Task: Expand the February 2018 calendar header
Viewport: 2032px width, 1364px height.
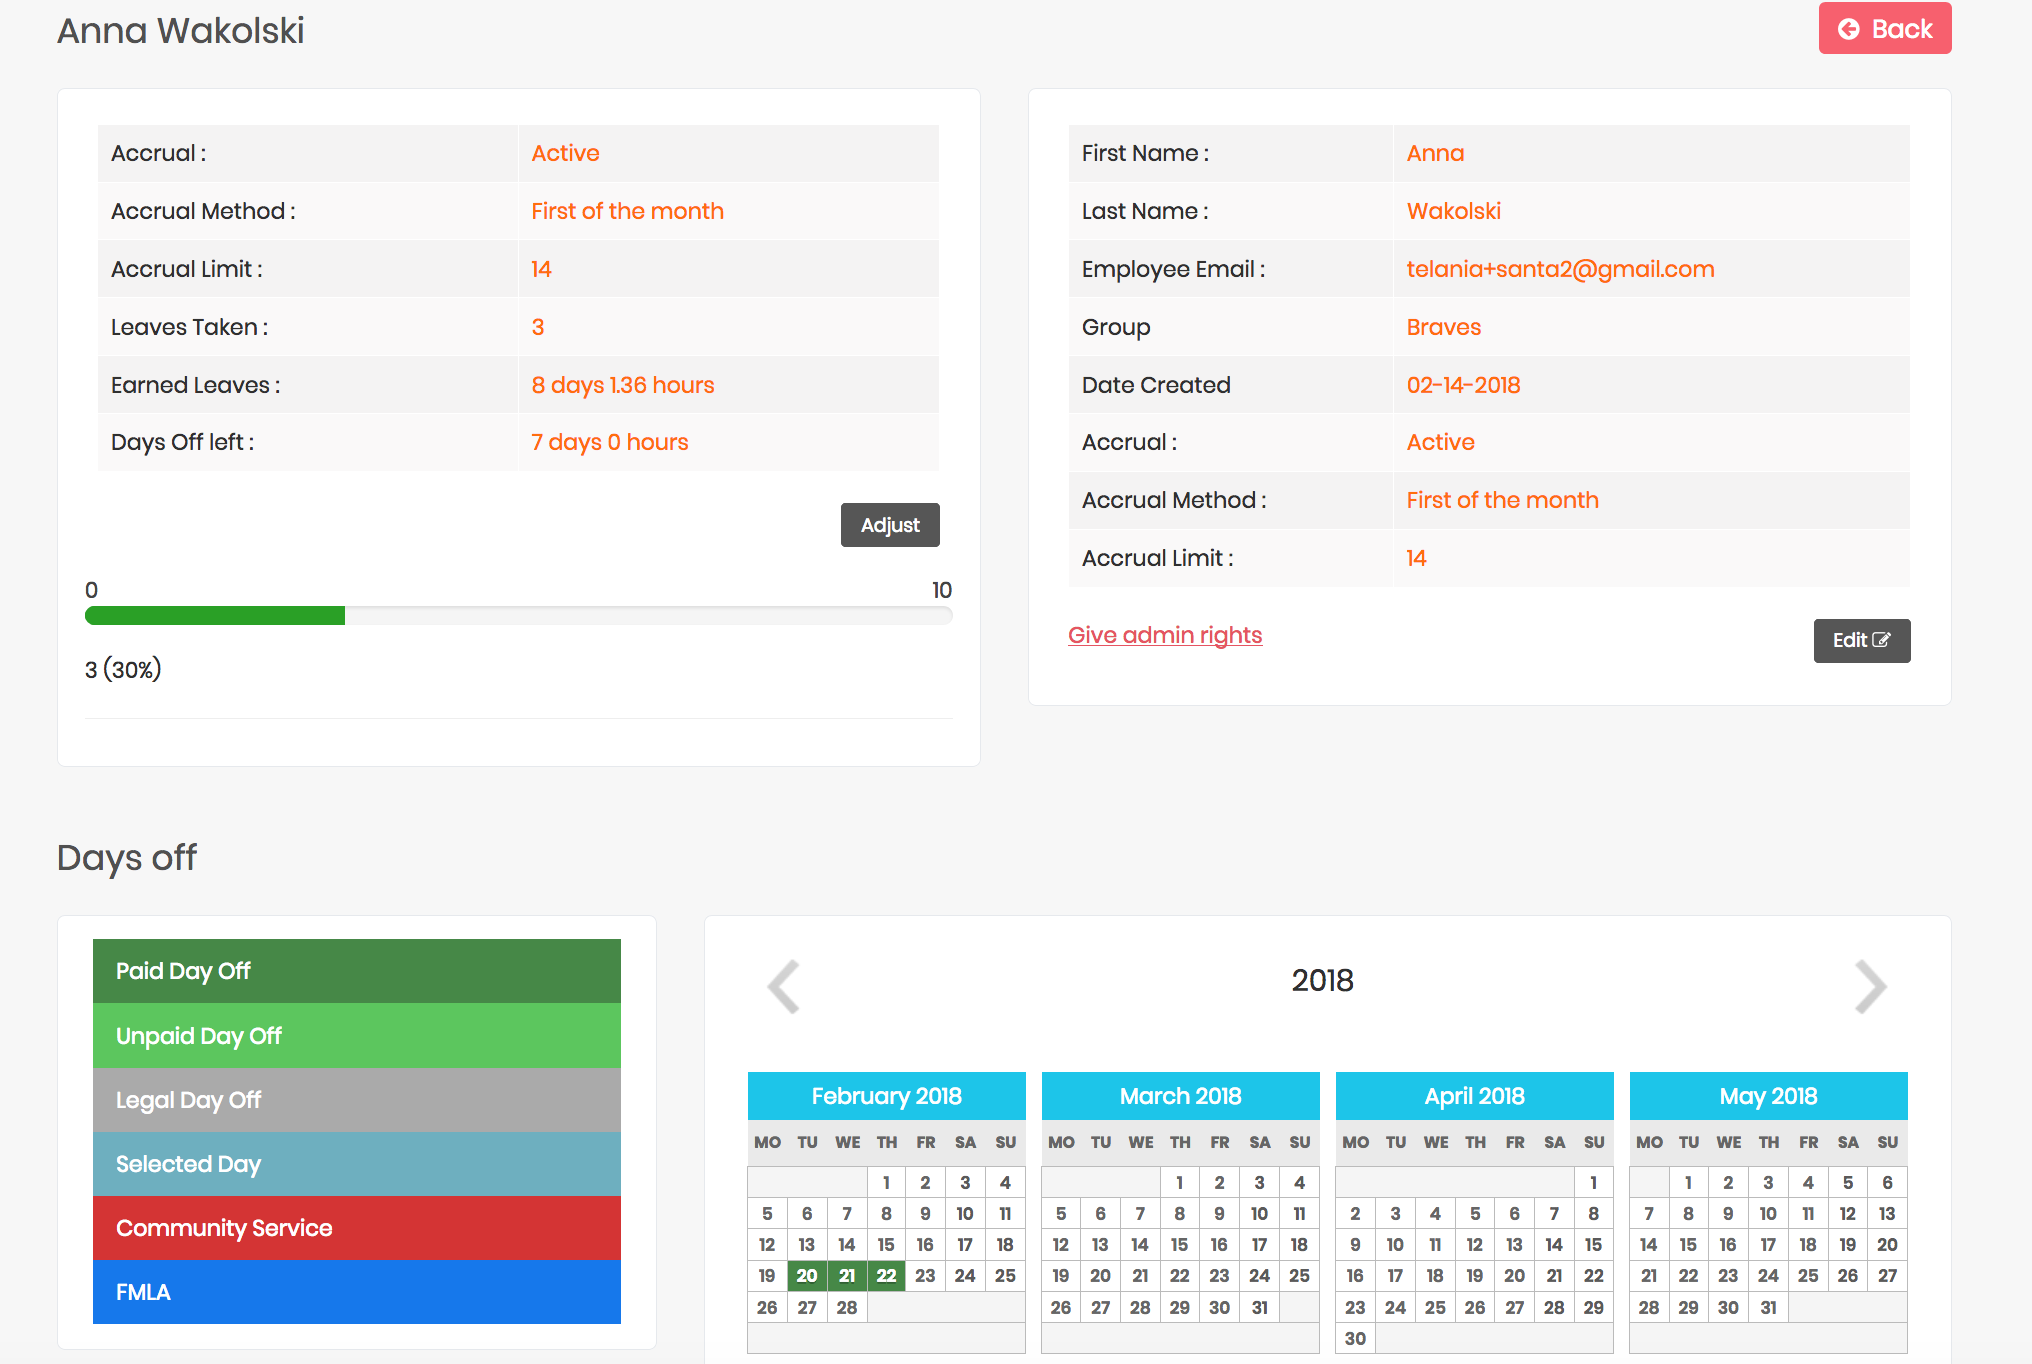Action: pos(886,1096)
